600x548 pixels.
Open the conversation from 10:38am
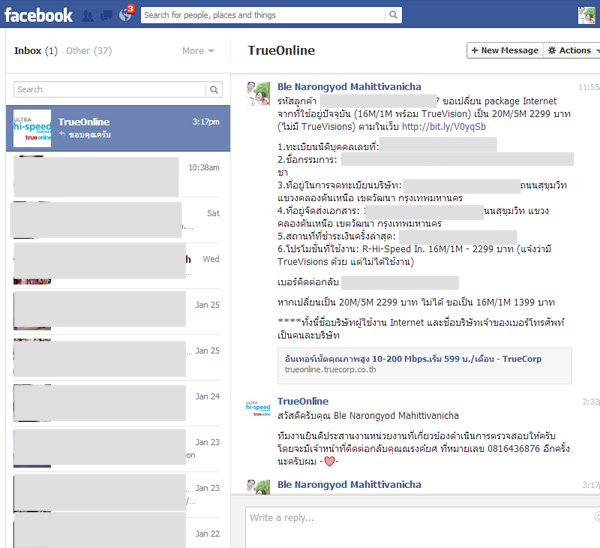pos(117,176)
